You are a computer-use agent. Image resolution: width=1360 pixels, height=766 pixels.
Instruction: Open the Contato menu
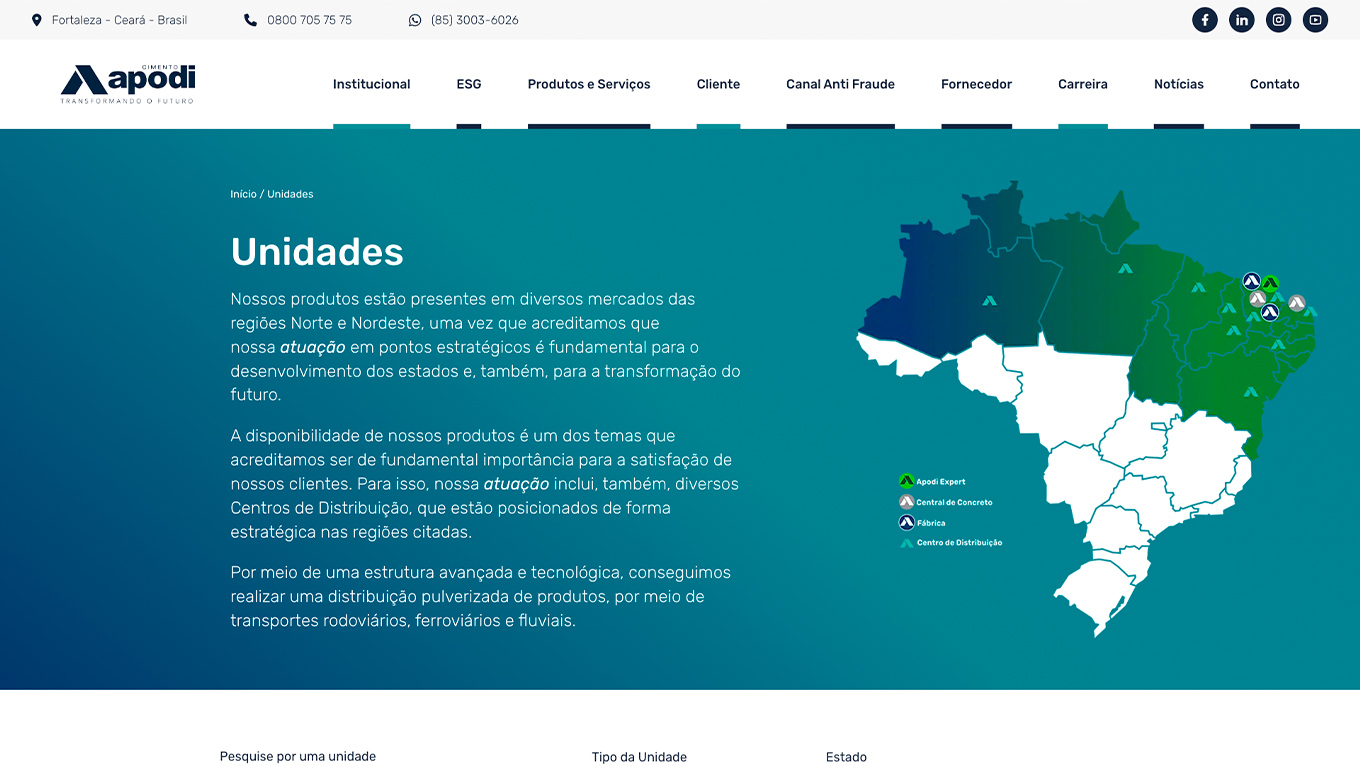[x=1275, y=84]
